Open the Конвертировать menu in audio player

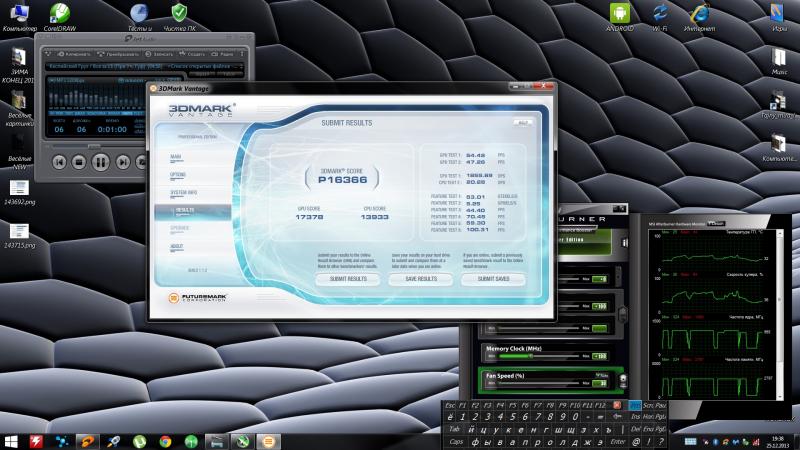point(73,54)
